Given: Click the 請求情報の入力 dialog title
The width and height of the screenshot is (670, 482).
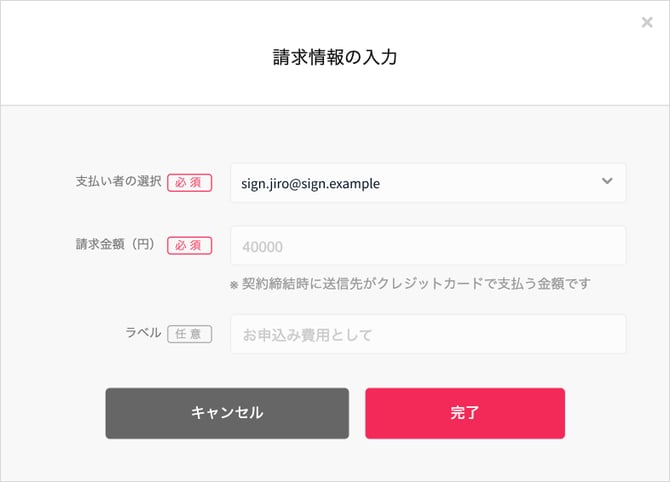Looking at the screenshot, I should click(335, 57).
